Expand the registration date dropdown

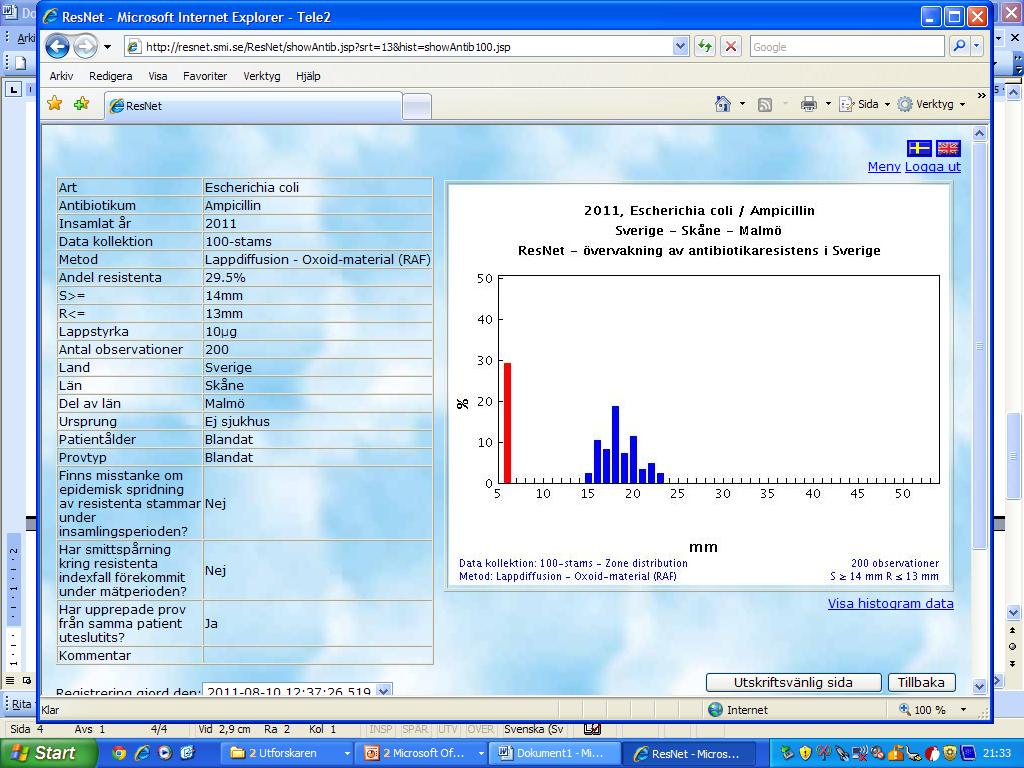(x=384, y=690)
